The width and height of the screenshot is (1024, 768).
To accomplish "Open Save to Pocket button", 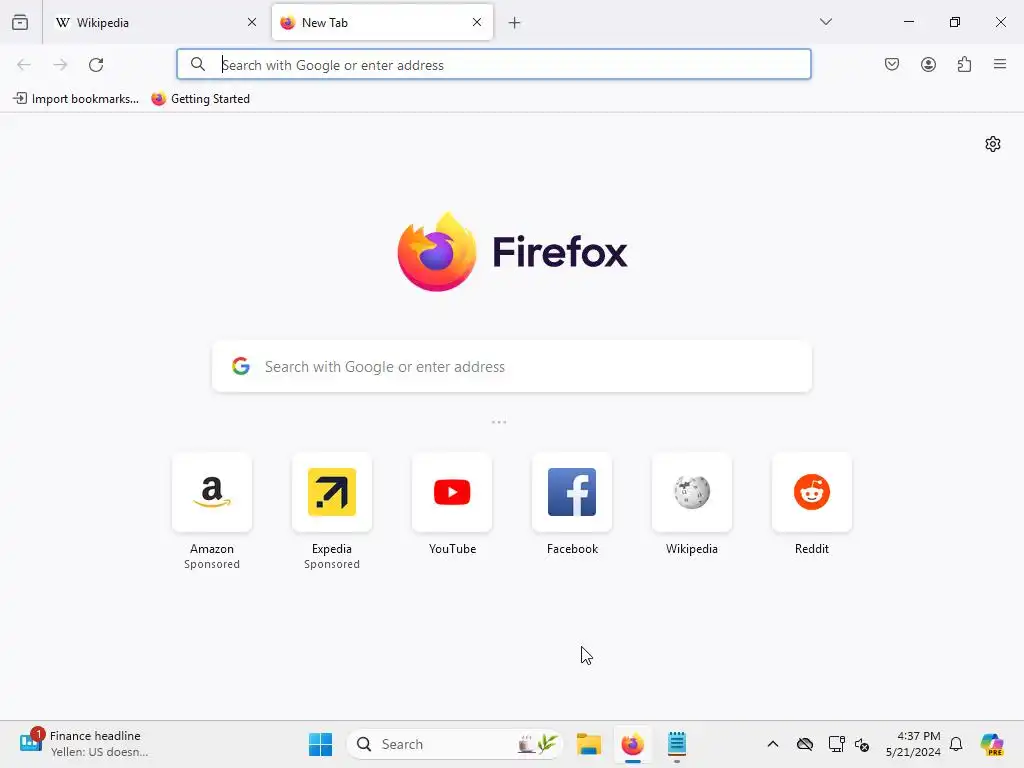I will (x=891, y=64).
